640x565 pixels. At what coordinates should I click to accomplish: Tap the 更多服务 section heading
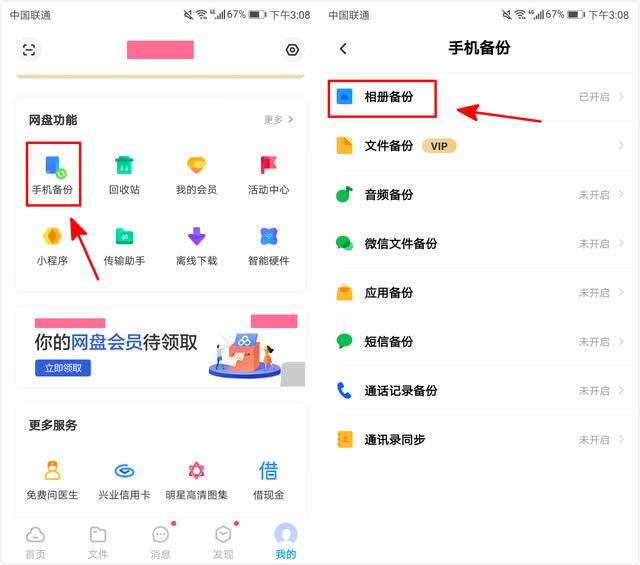(x=53, y=425)
